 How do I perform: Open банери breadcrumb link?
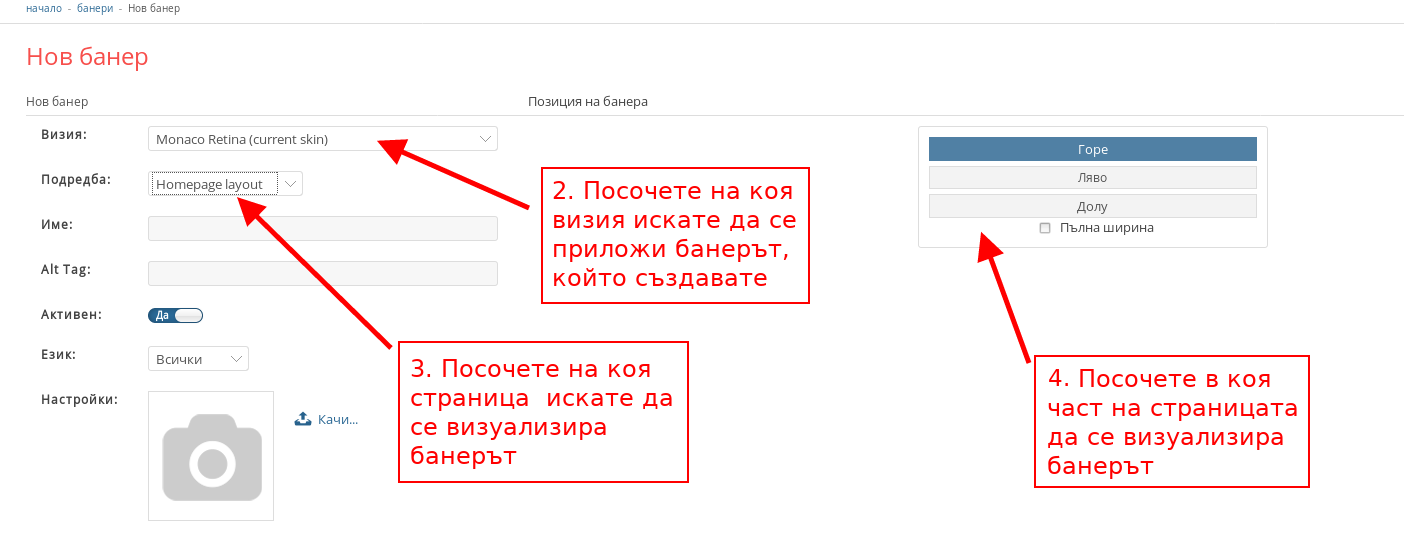pos(95,8)
